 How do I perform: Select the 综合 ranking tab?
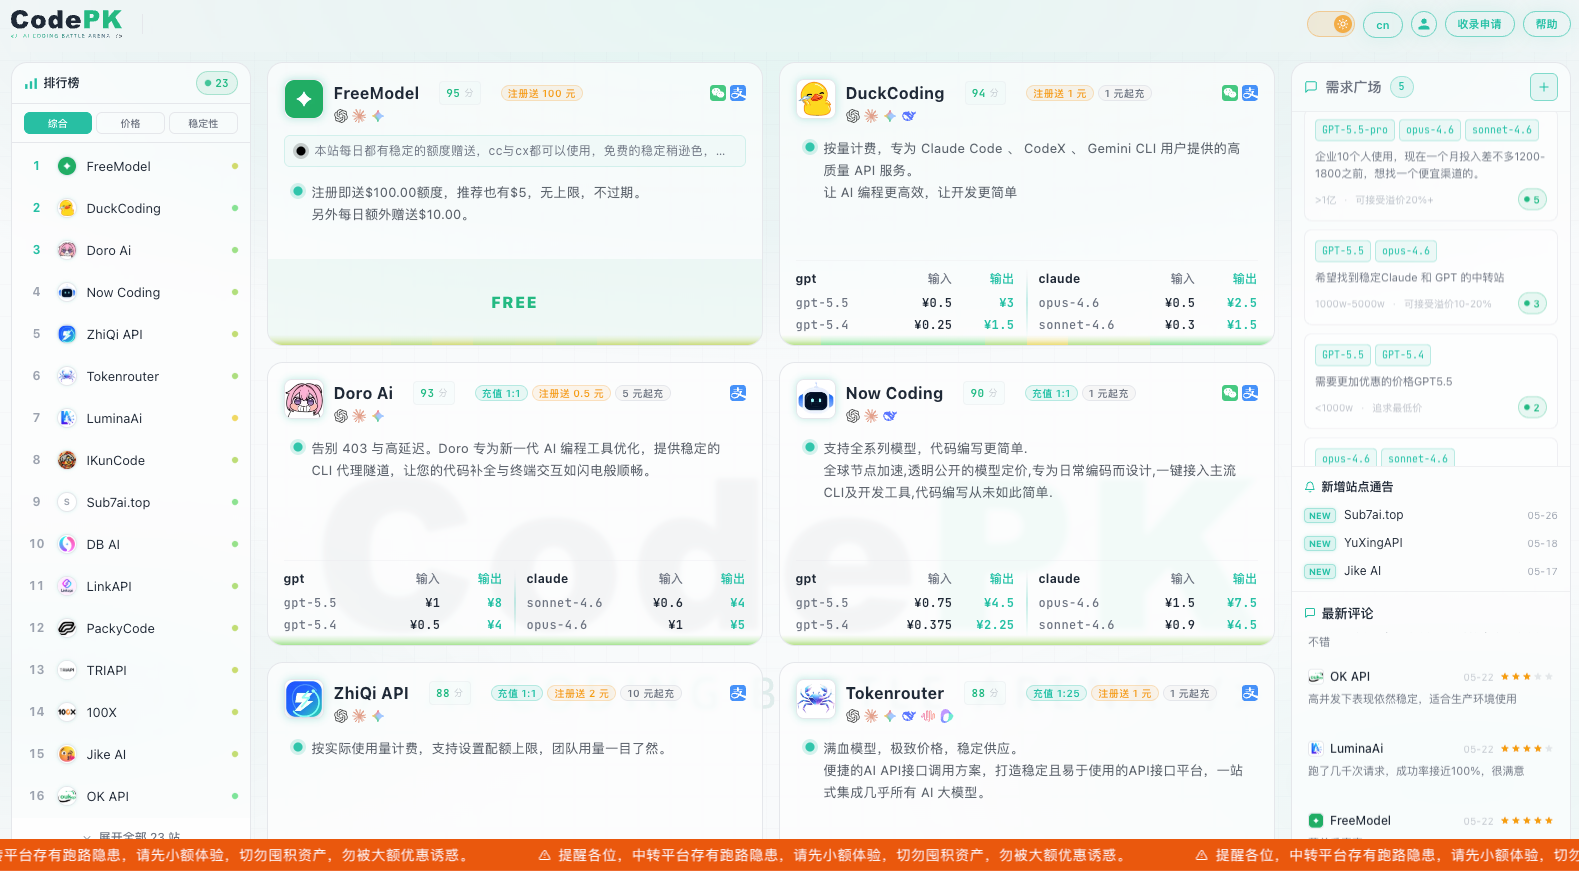point(58,123)
